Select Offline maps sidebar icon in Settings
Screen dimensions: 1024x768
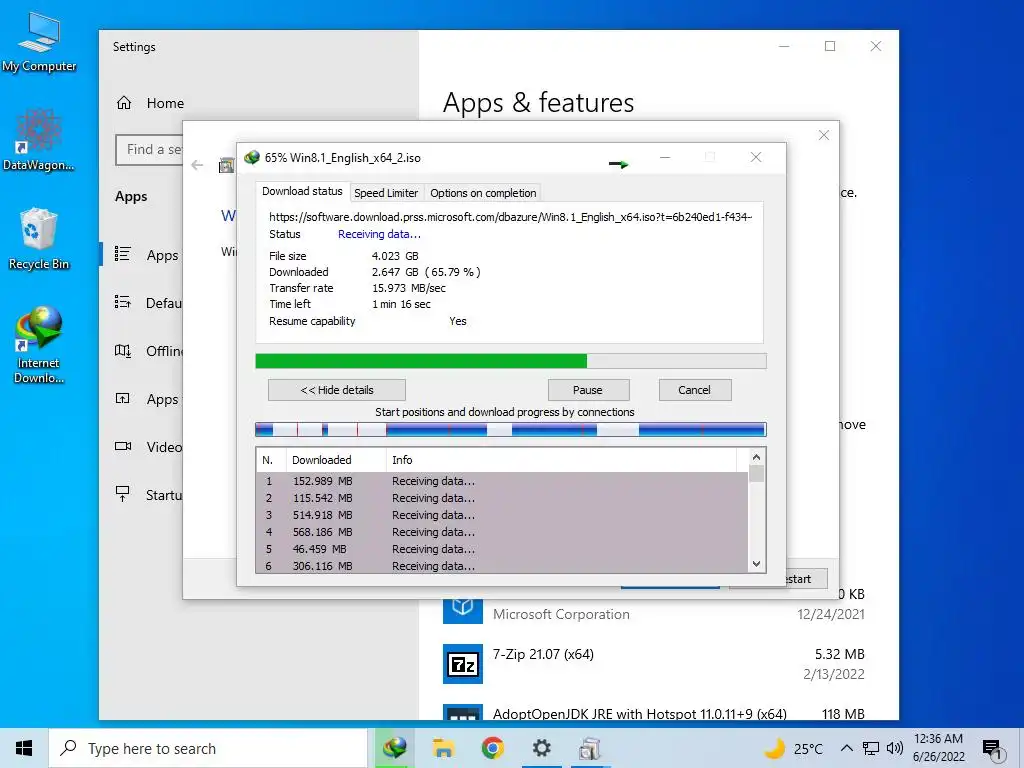122,351
